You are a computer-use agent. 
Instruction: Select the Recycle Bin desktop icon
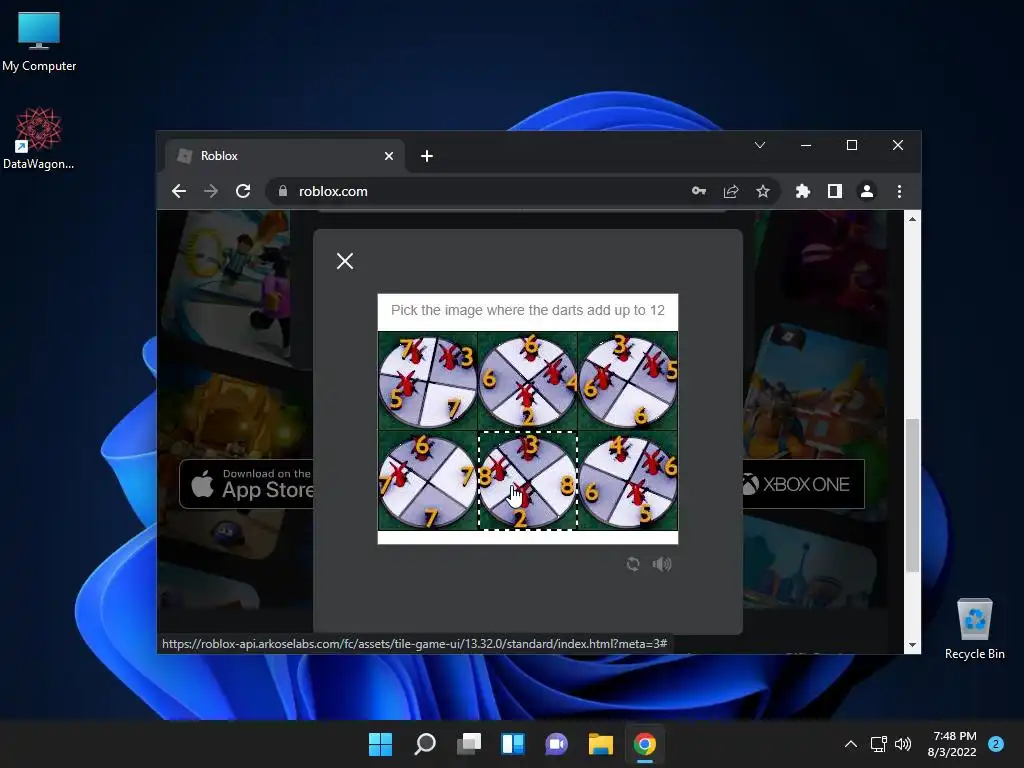click(974, 629)
